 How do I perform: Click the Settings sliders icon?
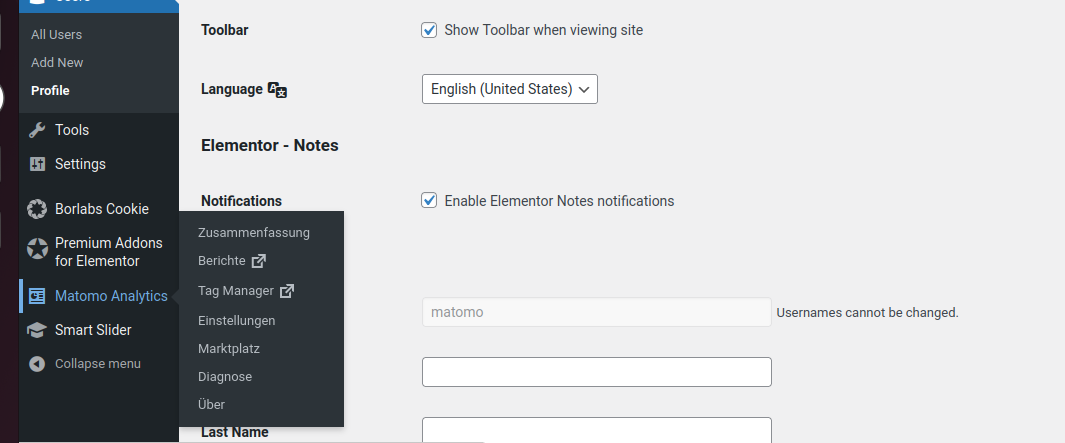(37, 164)
